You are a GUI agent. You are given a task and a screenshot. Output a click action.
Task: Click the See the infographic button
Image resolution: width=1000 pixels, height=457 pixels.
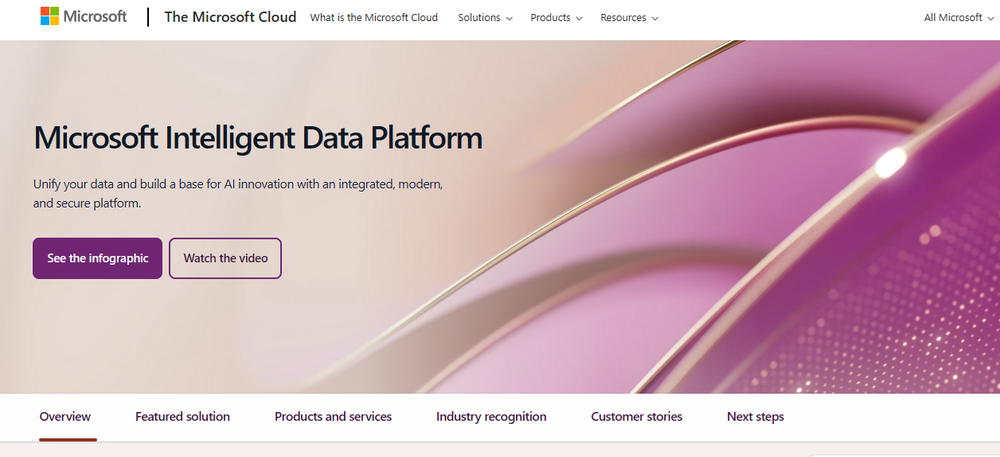pyautogui.click(x=98, y=258)
